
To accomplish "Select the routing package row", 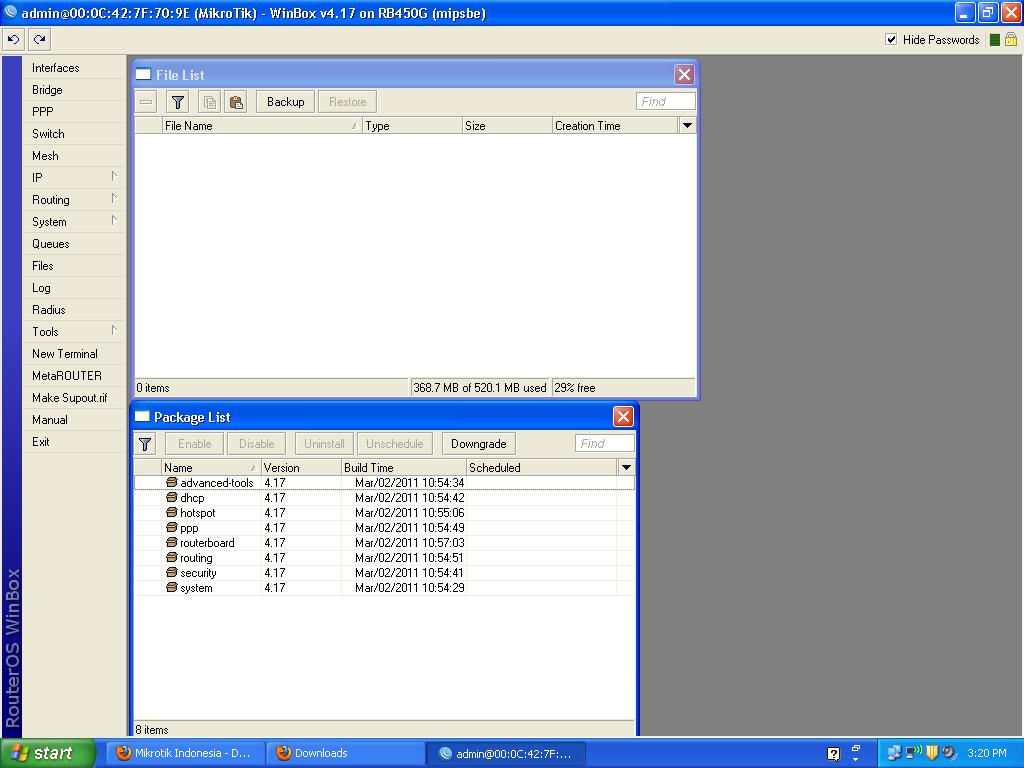I will click(x=384, y=558).
